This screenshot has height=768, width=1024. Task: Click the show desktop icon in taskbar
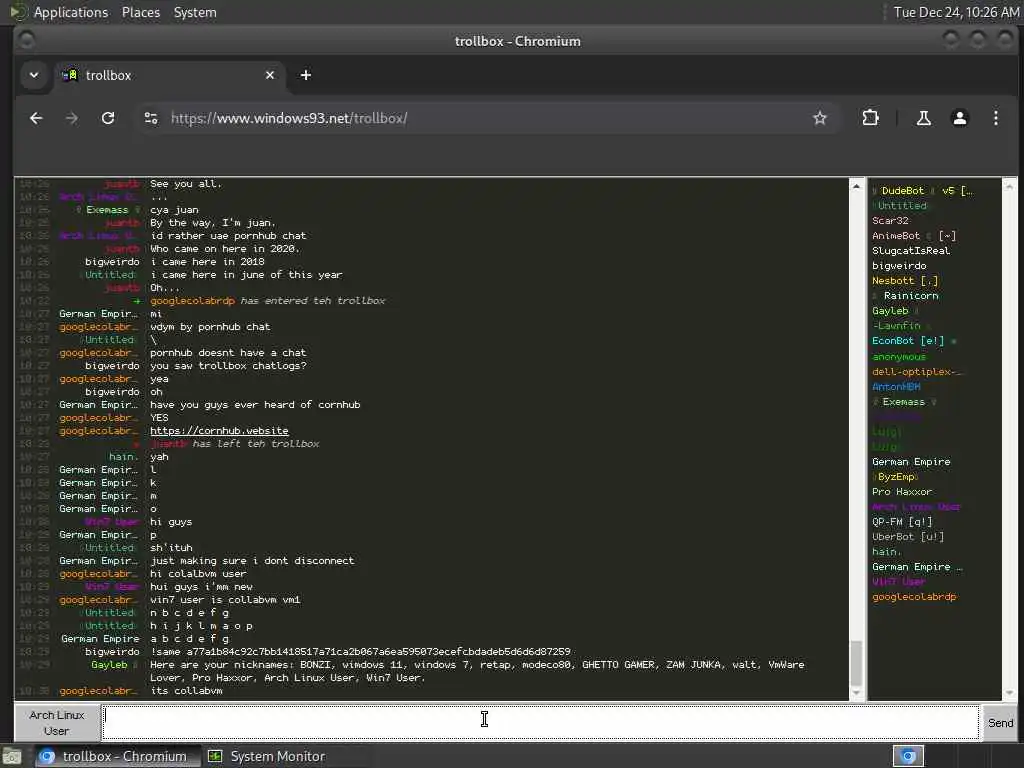point(12,757)
